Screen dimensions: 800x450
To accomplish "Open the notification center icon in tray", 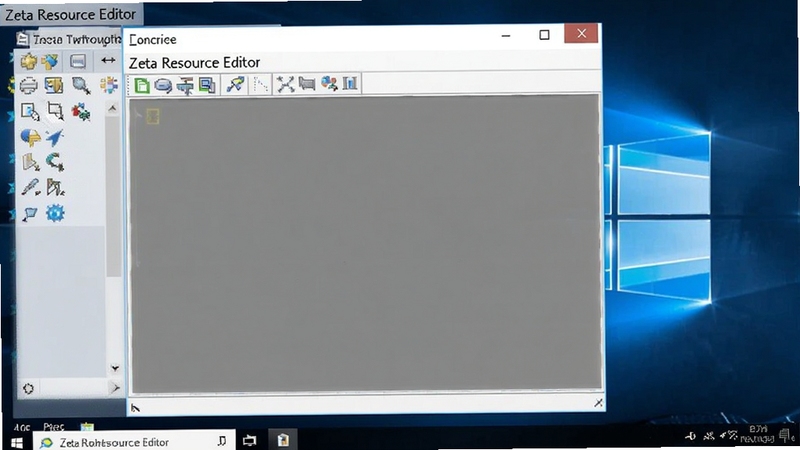I will tap(786, 435).
